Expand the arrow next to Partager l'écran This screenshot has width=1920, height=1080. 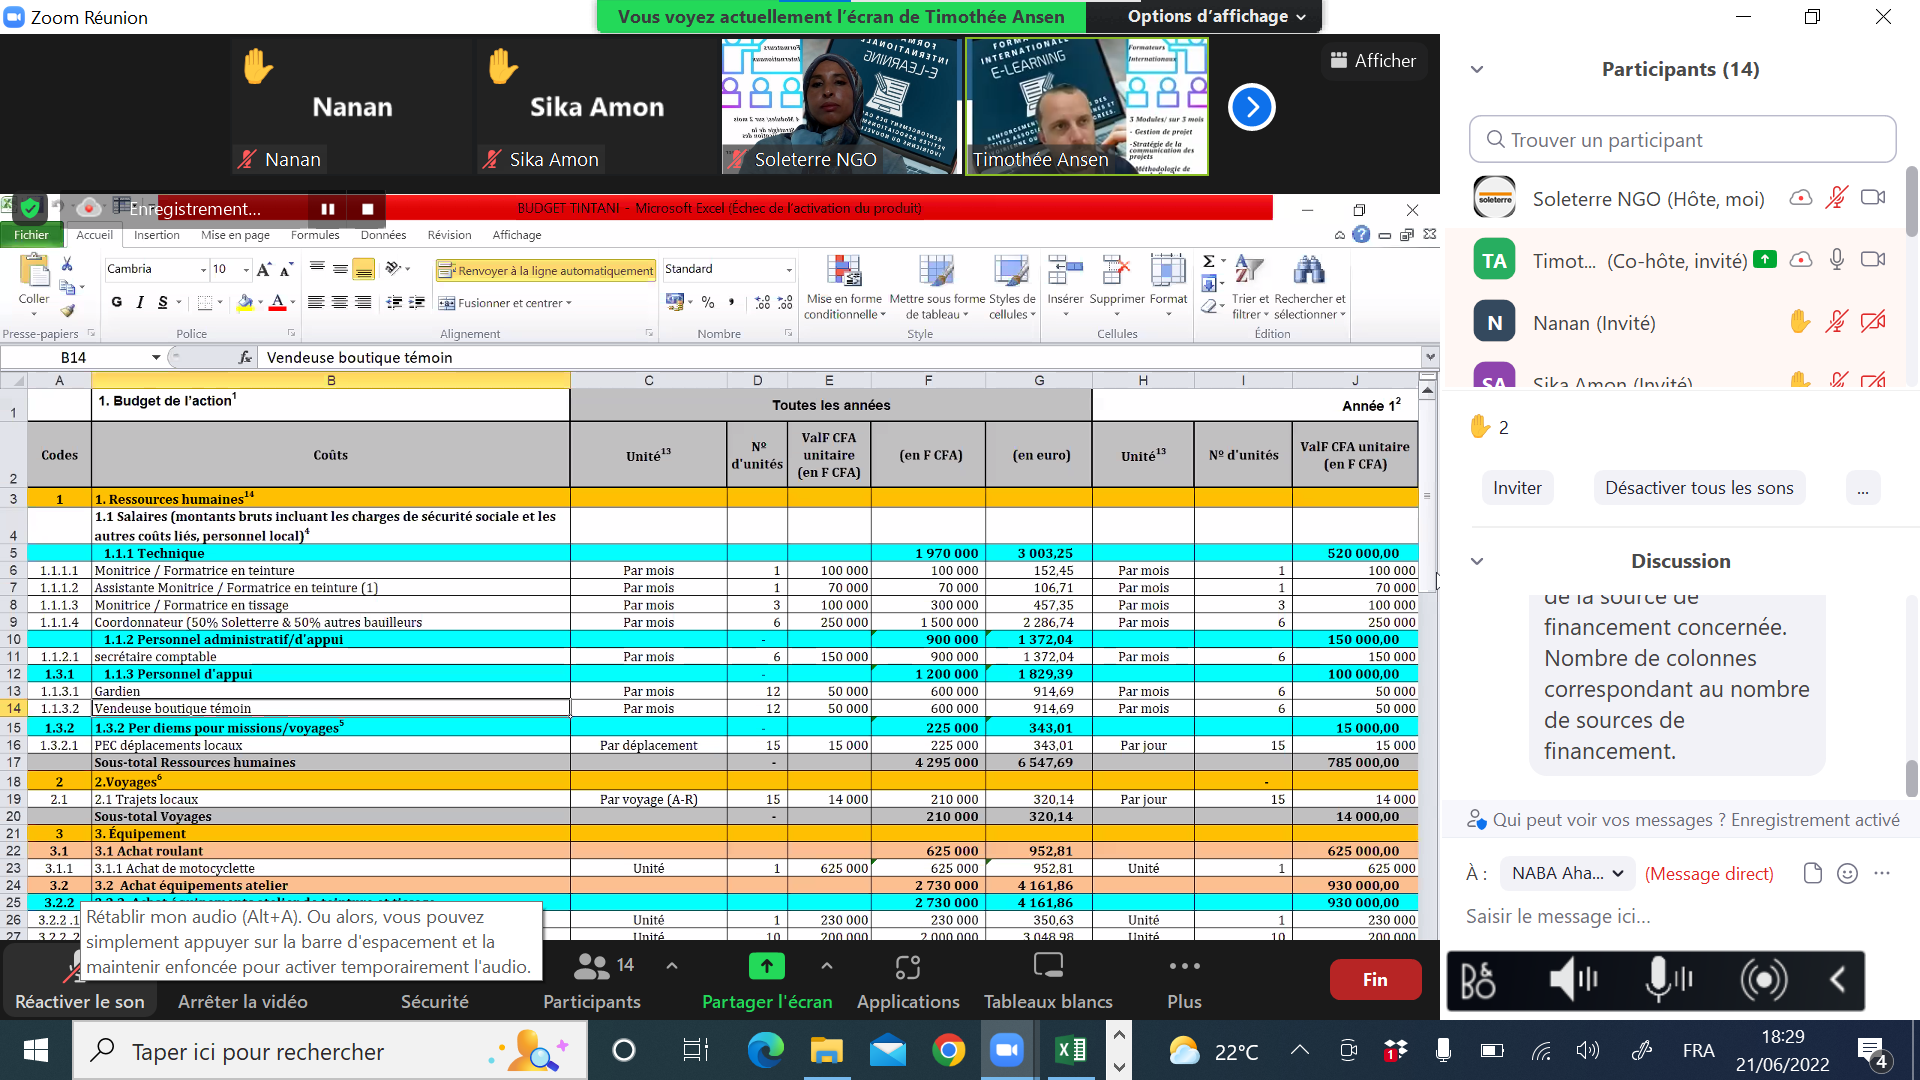coord(826,965)
